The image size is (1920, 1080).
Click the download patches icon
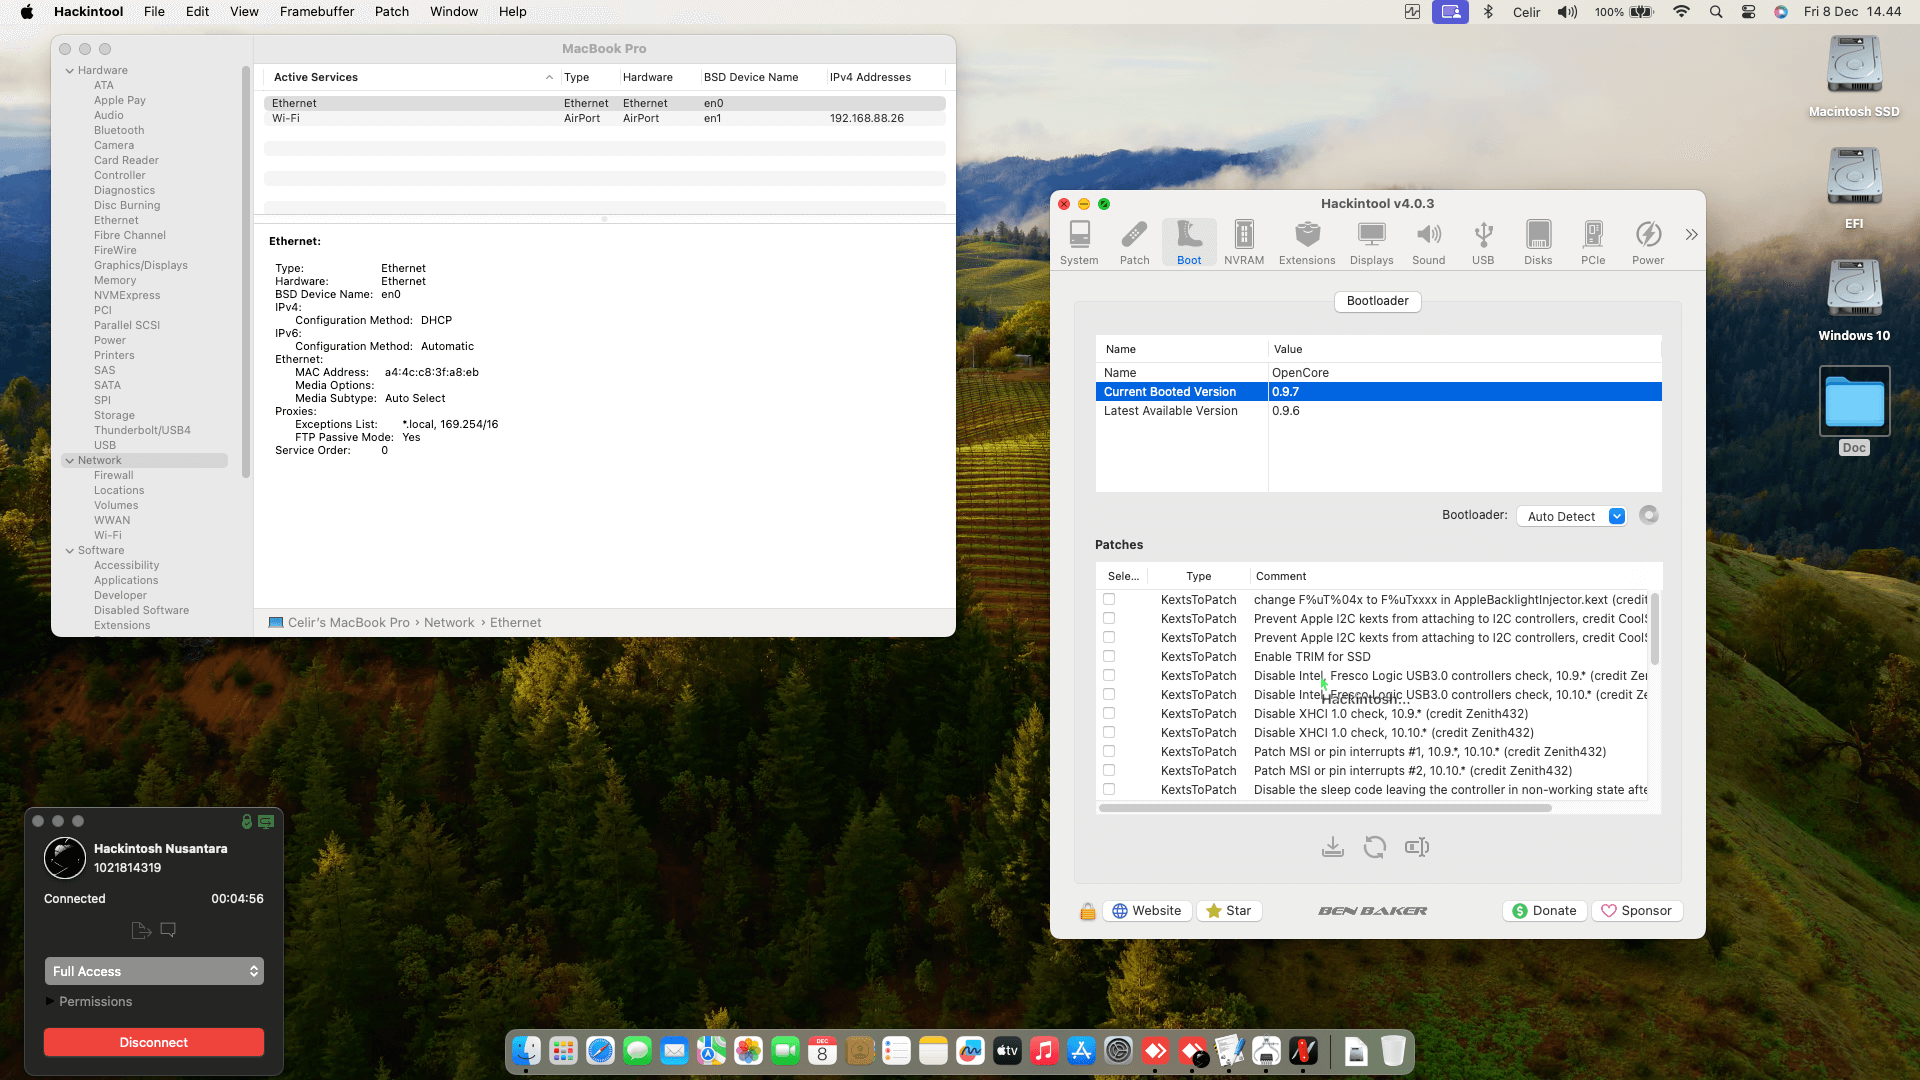pos(1332,847)
